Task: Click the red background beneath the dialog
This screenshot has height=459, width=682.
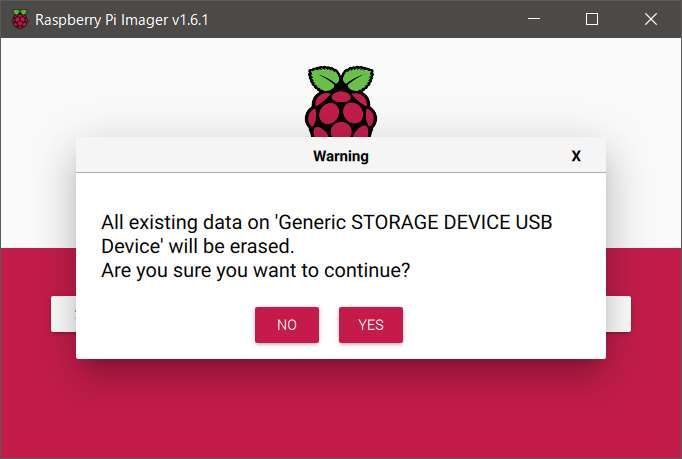Action: tap(341, 409)
